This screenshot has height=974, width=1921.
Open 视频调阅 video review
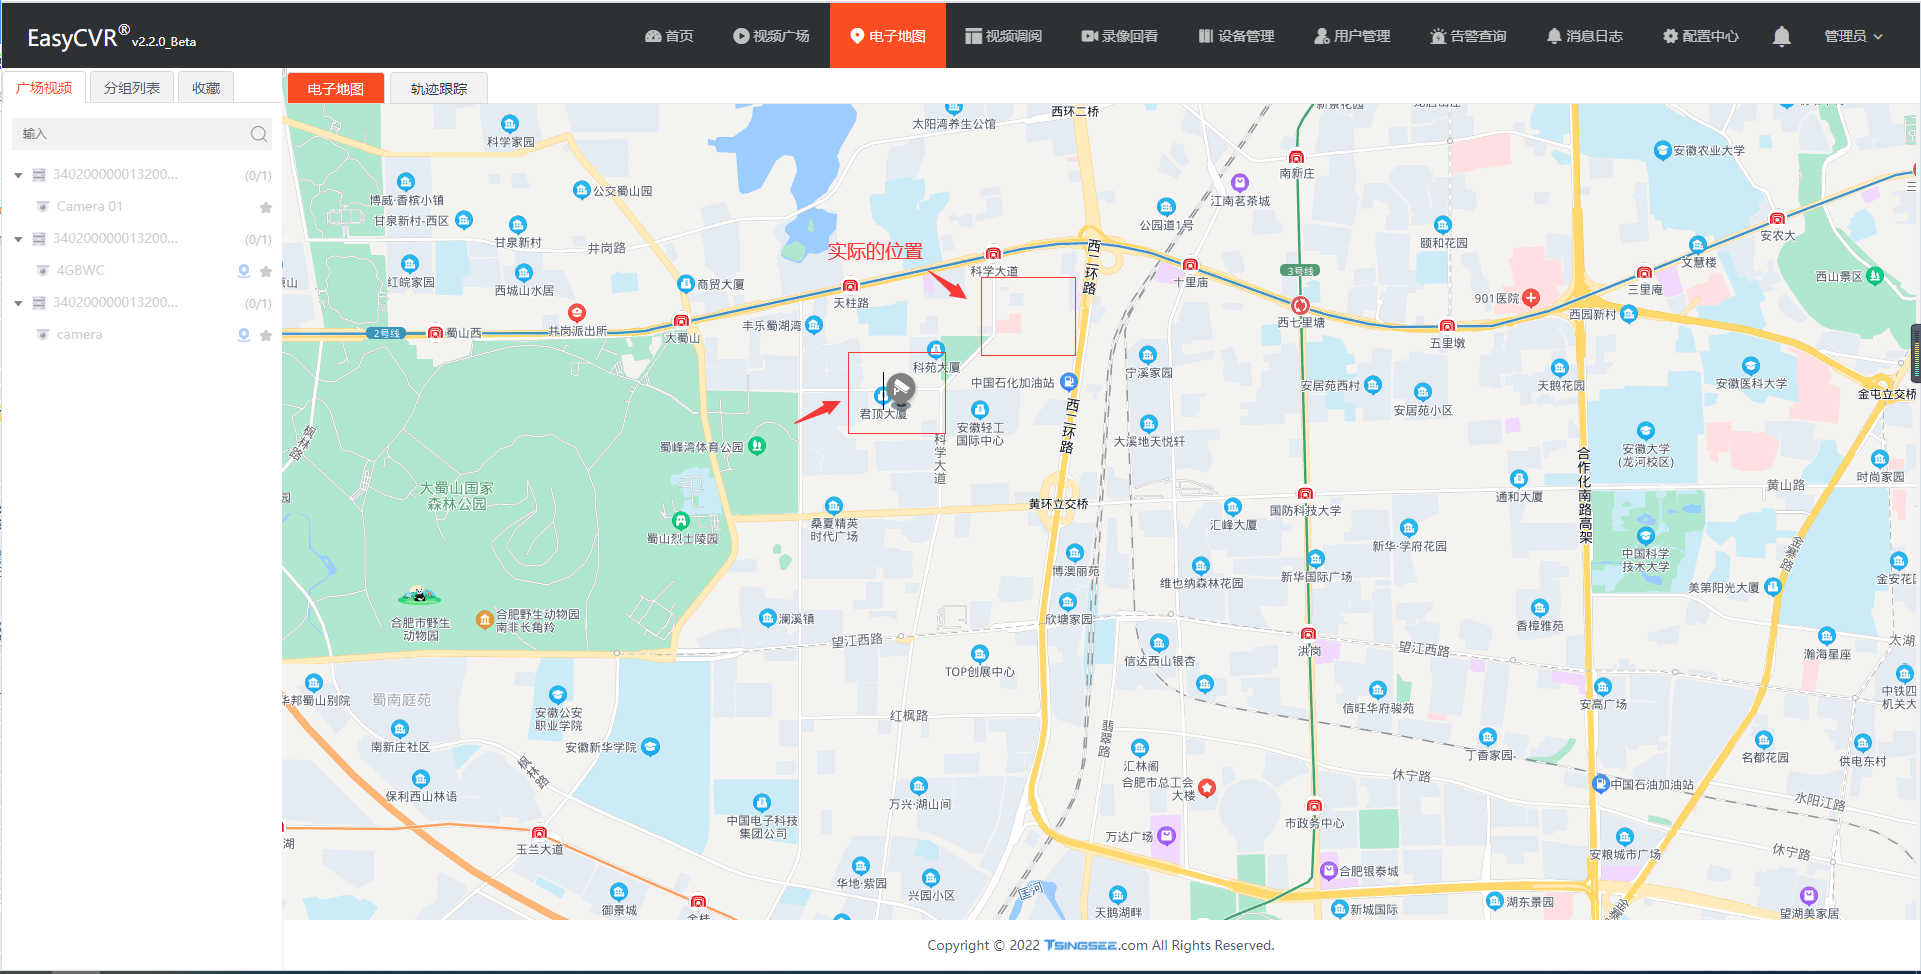pyautogui.click(x=1003, y=36)
